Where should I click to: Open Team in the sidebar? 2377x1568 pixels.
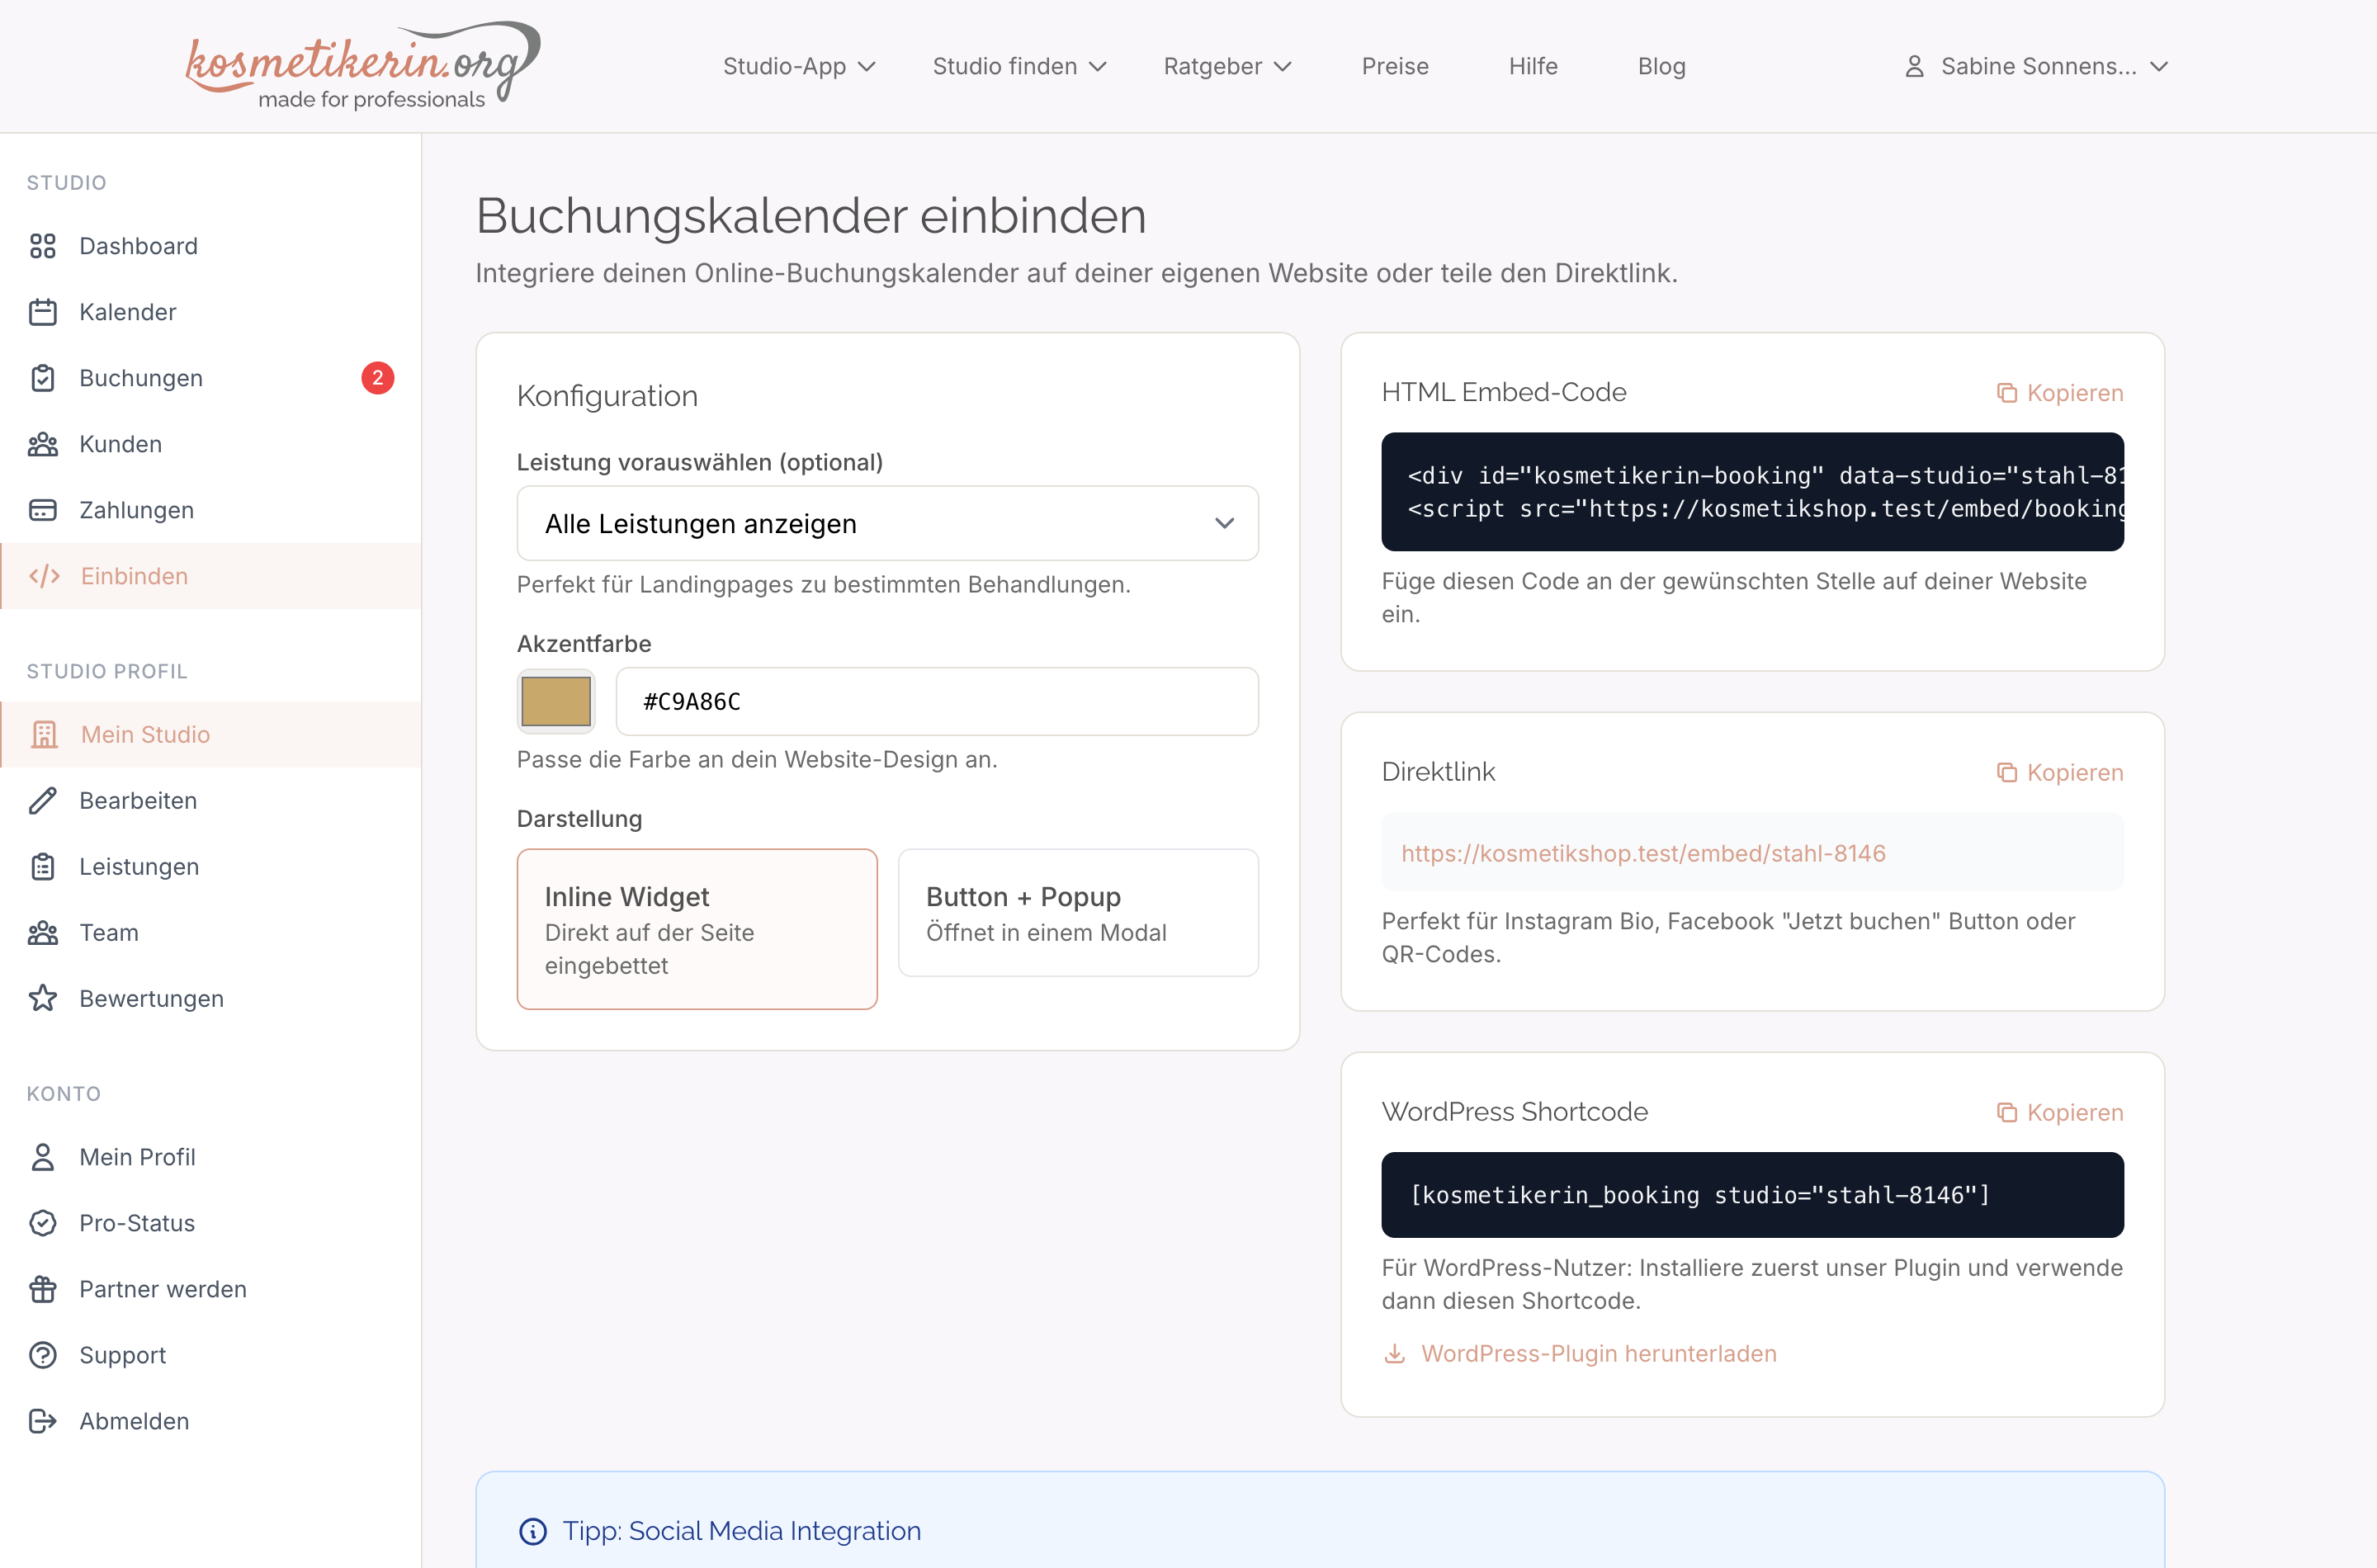point(210,932)
